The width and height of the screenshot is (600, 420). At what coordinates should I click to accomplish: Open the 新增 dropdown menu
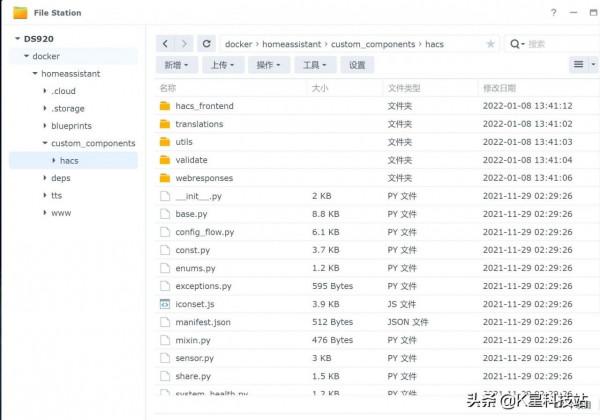177,65
